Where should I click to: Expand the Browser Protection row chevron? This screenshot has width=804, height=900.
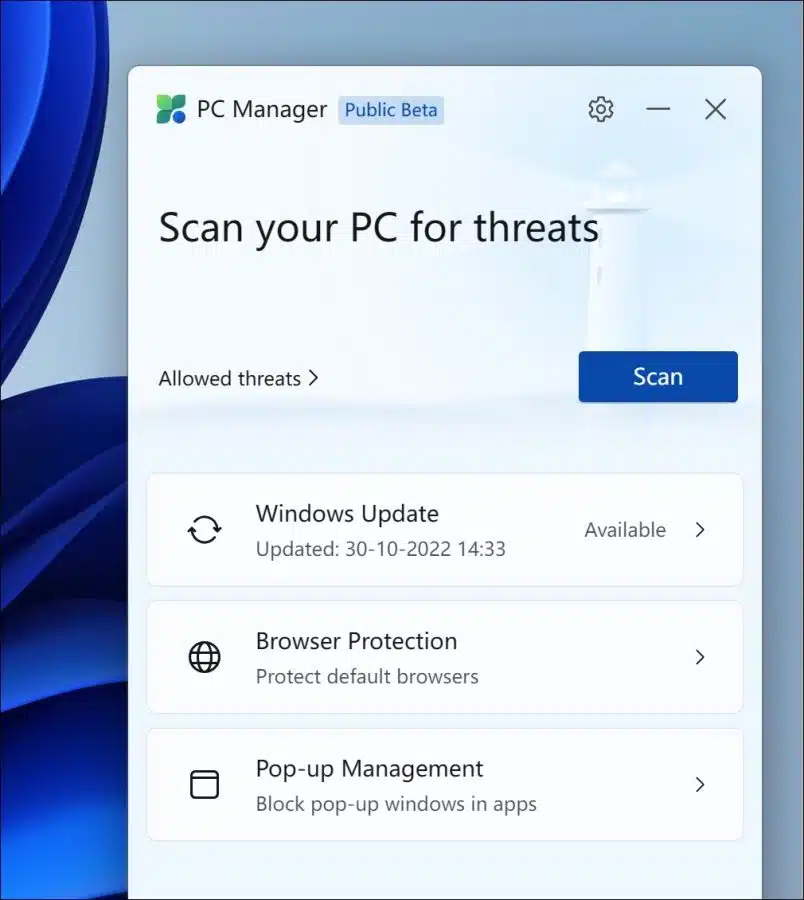click(x=700, y=657)
